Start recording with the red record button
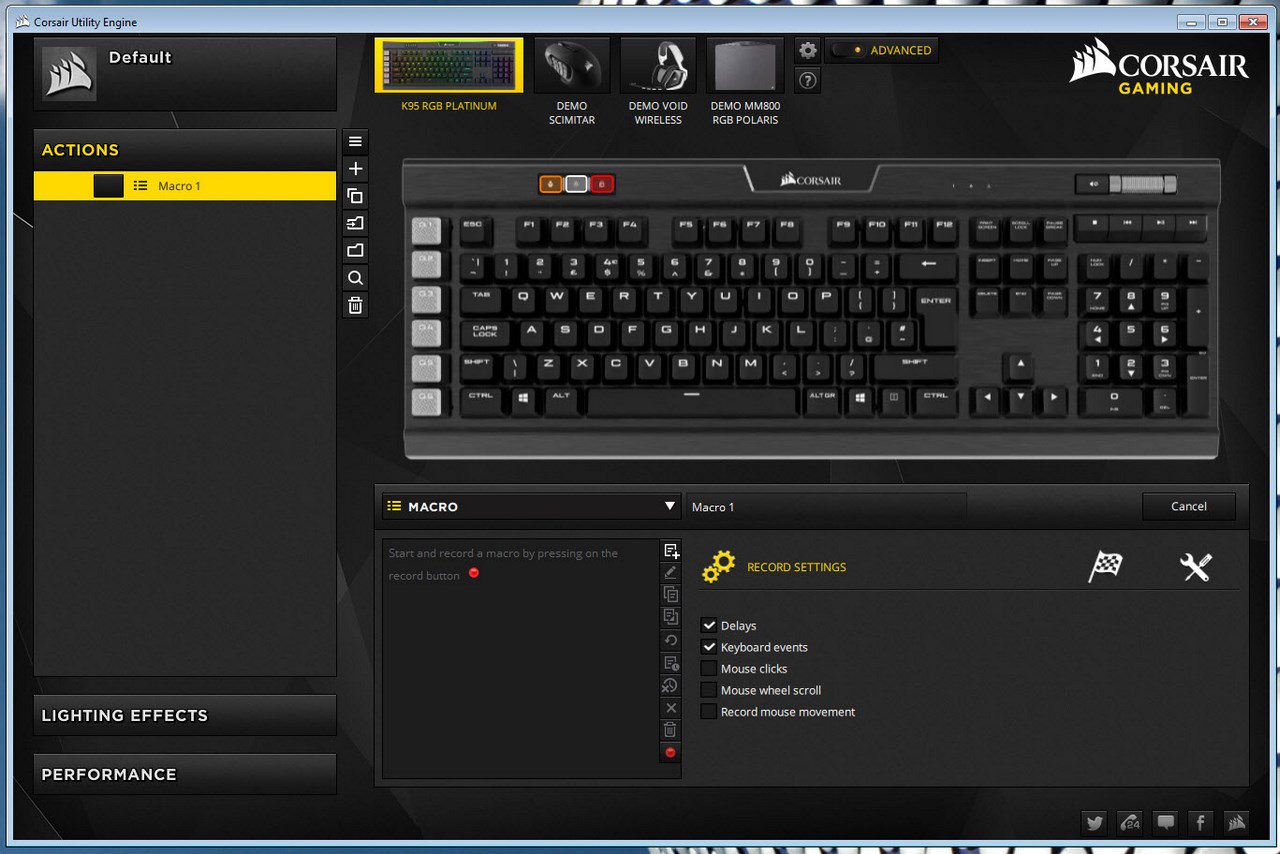Image resolution: width=1280 pixels, height=854 pixels. pos(671,752)
